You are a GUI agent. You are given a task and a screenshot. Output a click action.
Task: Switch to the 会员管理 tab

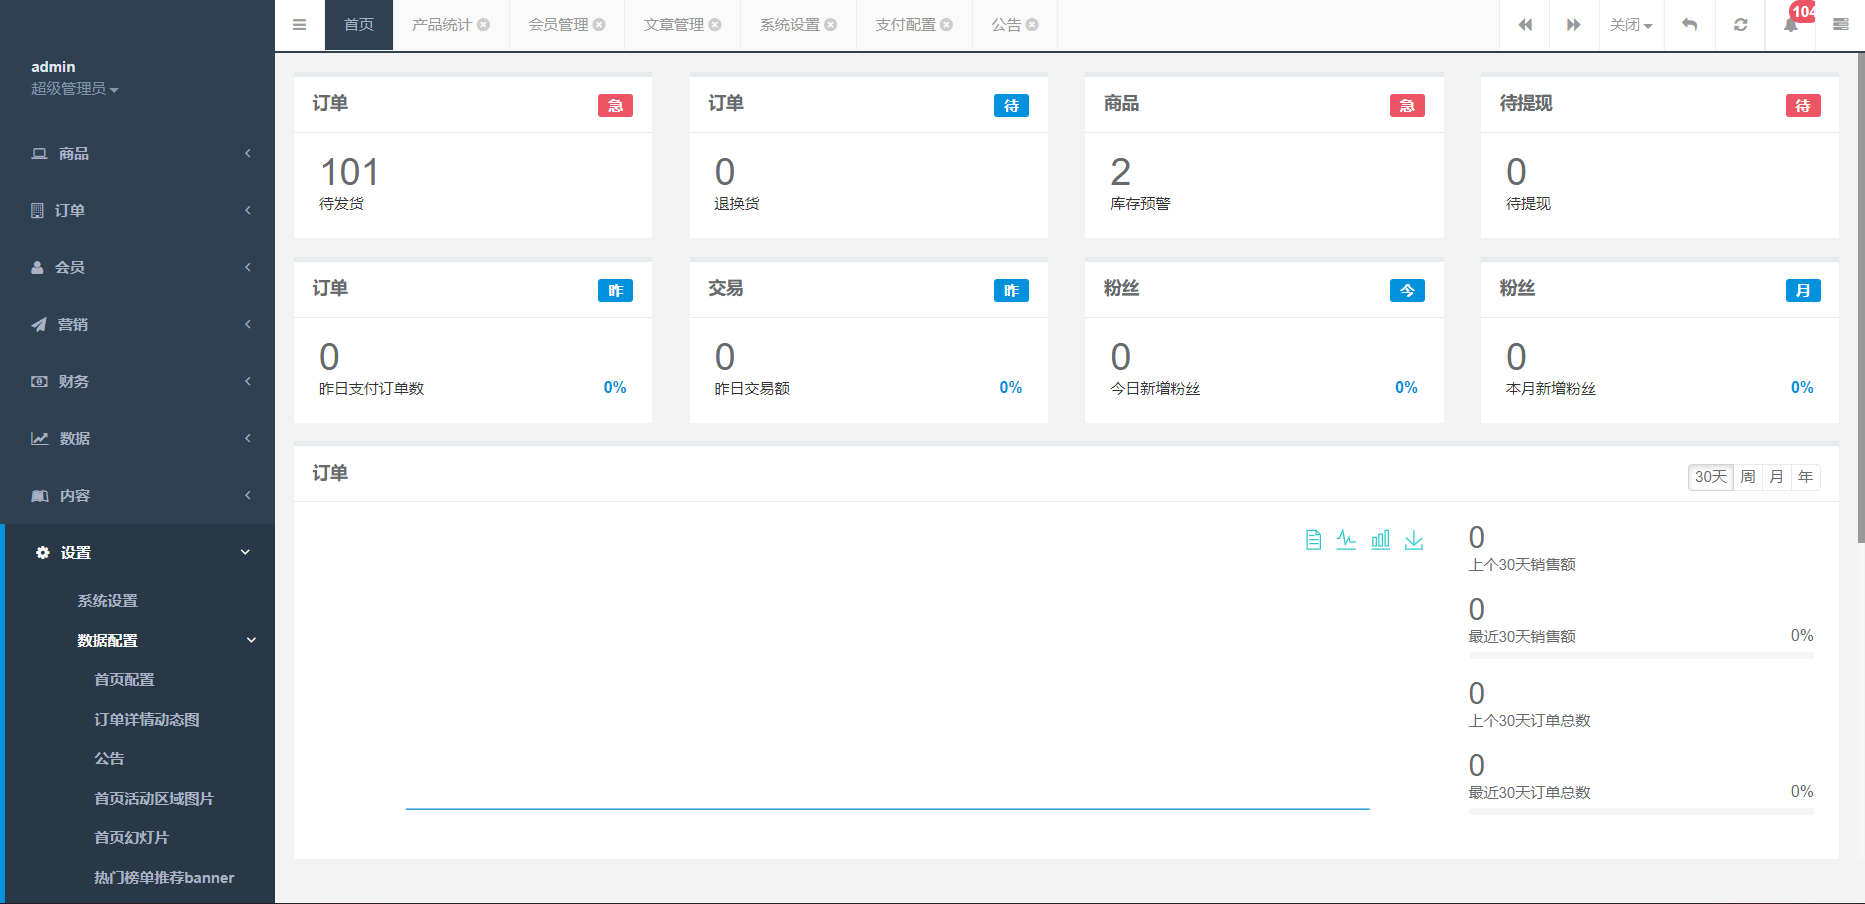558,25
